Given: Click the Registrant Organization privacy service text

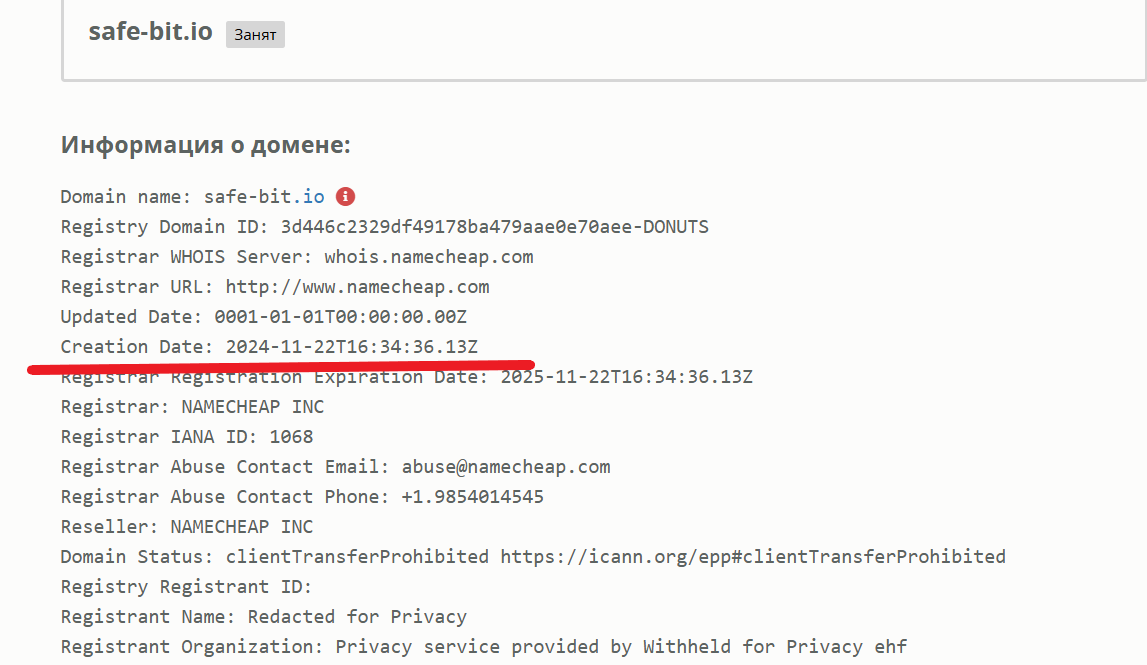Looking at the screenshot, I should click(x=620, y=647).
